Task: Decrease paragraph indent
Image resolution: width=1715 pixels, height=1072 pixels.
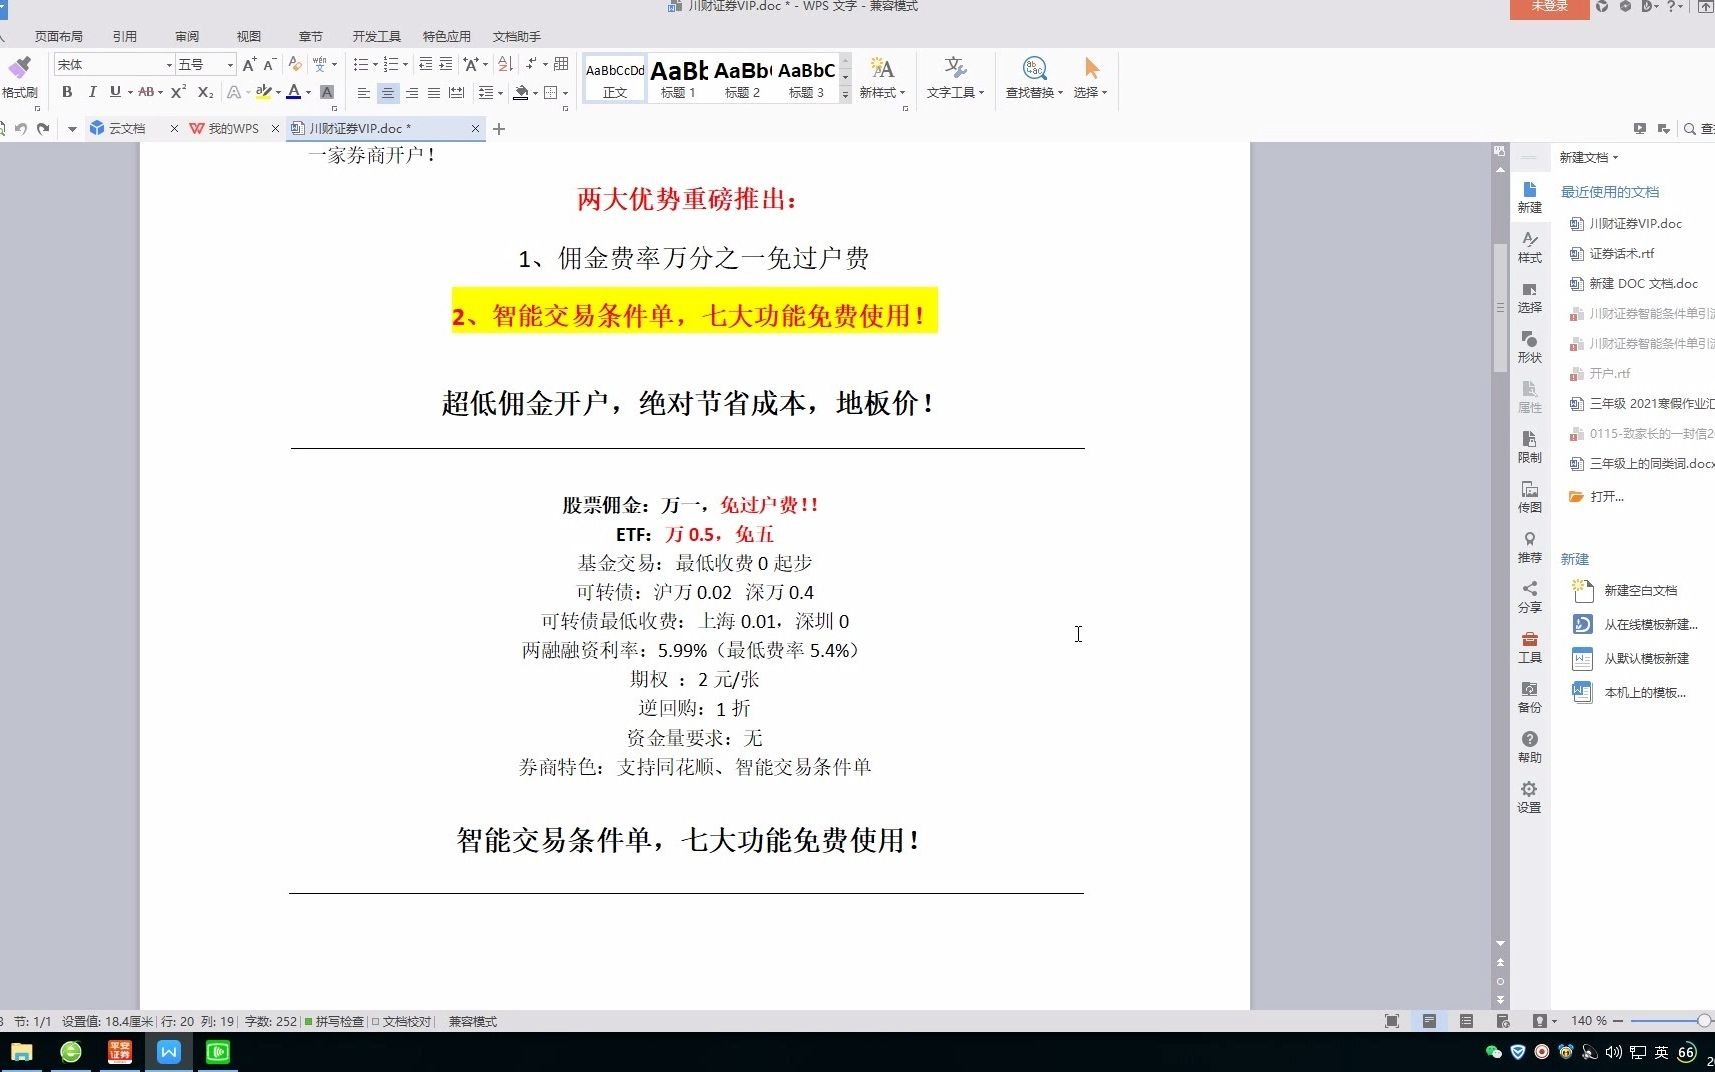Action: click(x=425, y=64)
